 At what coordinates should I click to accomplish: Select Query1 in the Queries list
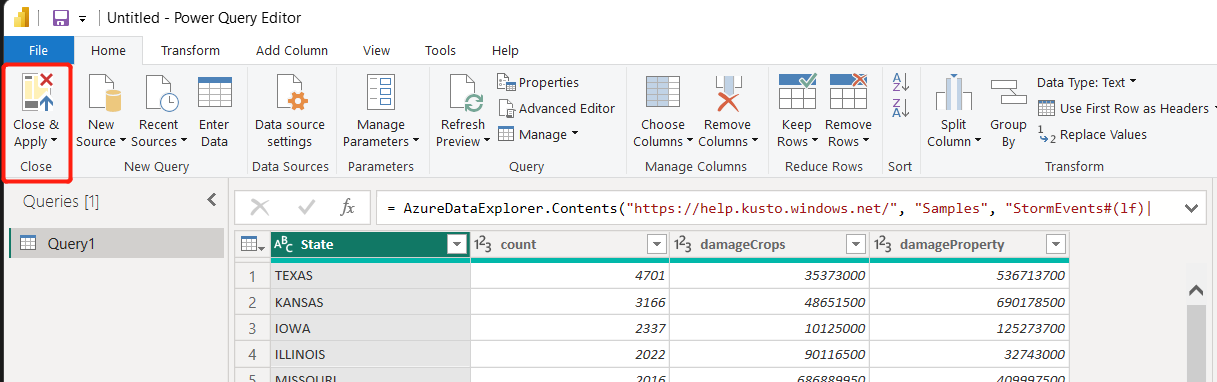pyautogui.click(x=117, y=243)
